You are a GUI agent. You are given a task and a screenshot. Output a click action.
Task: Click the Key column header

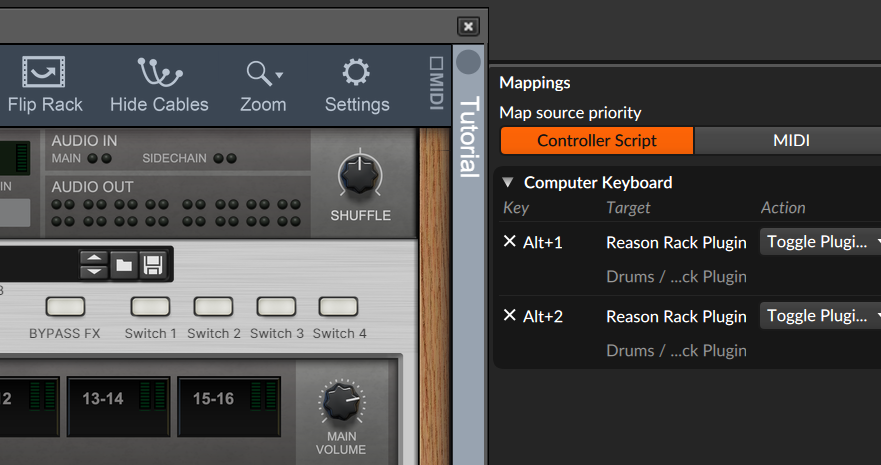(x=516, y=208)
